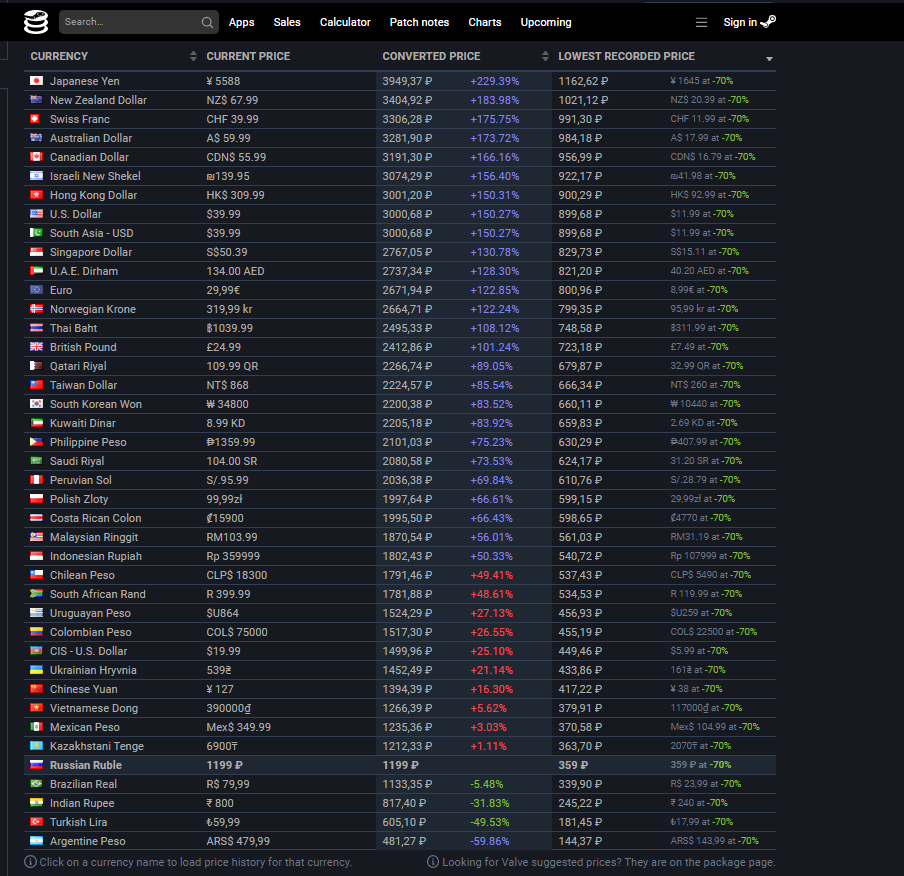Screen dimensions: 904x876
Task: Click the Turkish flag icon
Action: (36, 822)
